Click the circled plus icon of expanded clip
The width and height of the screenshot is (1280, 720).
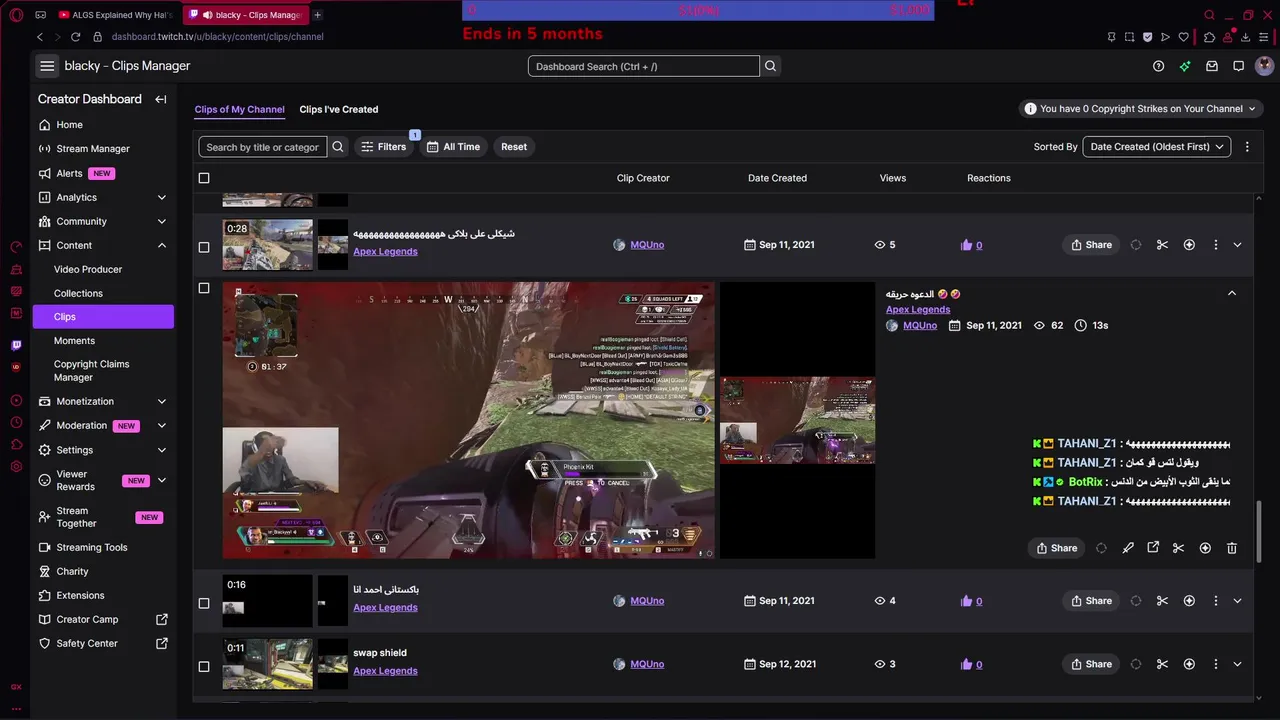(x=1205, y=548)
